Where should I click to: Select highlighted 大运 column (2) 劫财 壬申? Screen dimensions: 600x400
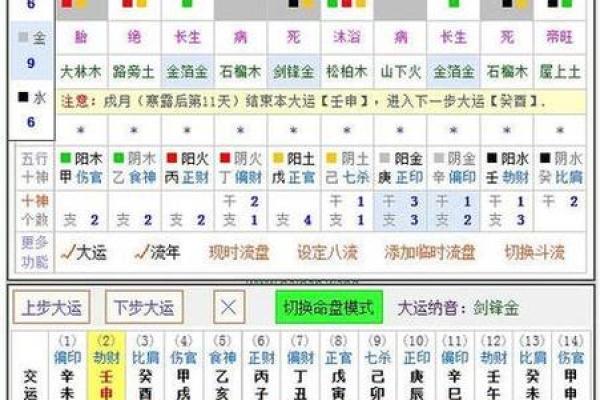coord(106,367)
